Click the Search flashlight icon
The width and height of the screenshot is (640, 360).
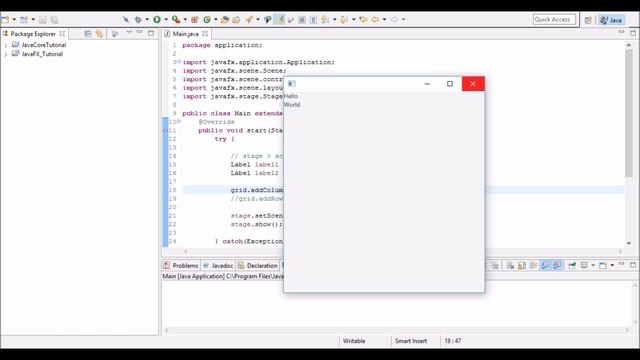249,19
